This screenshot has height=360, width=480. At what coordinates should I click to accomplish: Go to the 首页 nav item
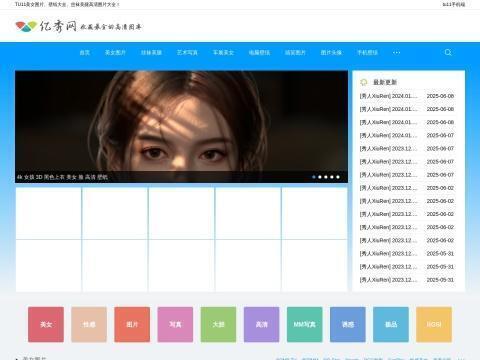(x=85, y=52)
